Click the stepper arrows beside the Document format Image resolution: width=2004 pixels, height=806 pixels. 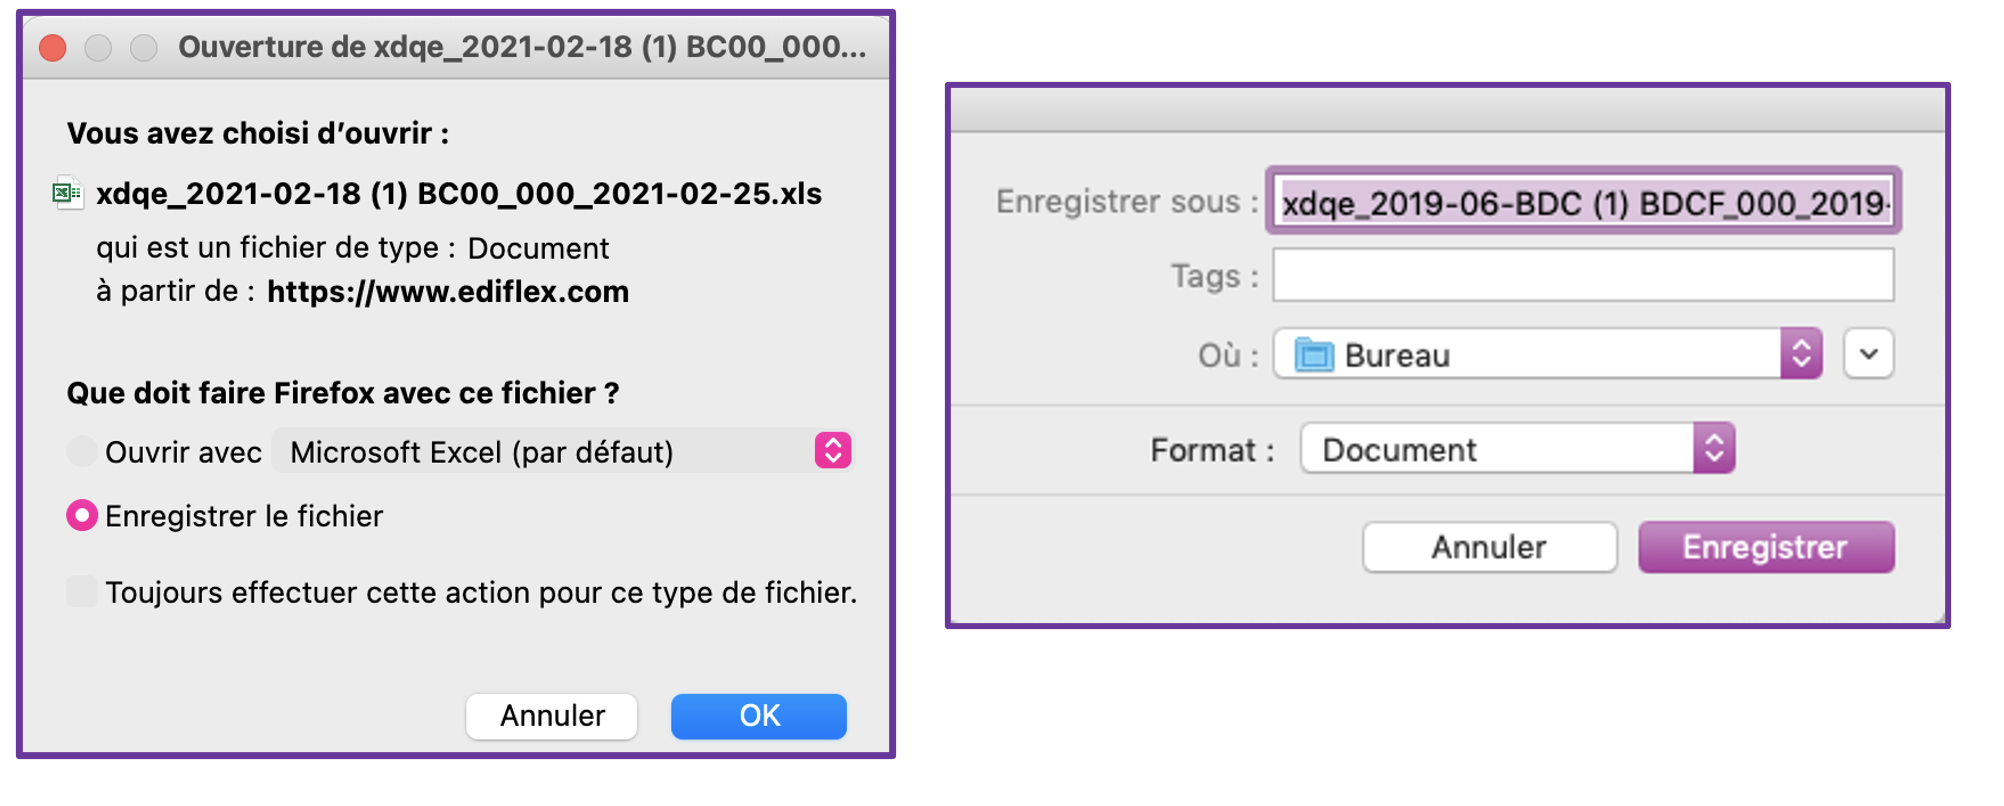point(1716,448)
